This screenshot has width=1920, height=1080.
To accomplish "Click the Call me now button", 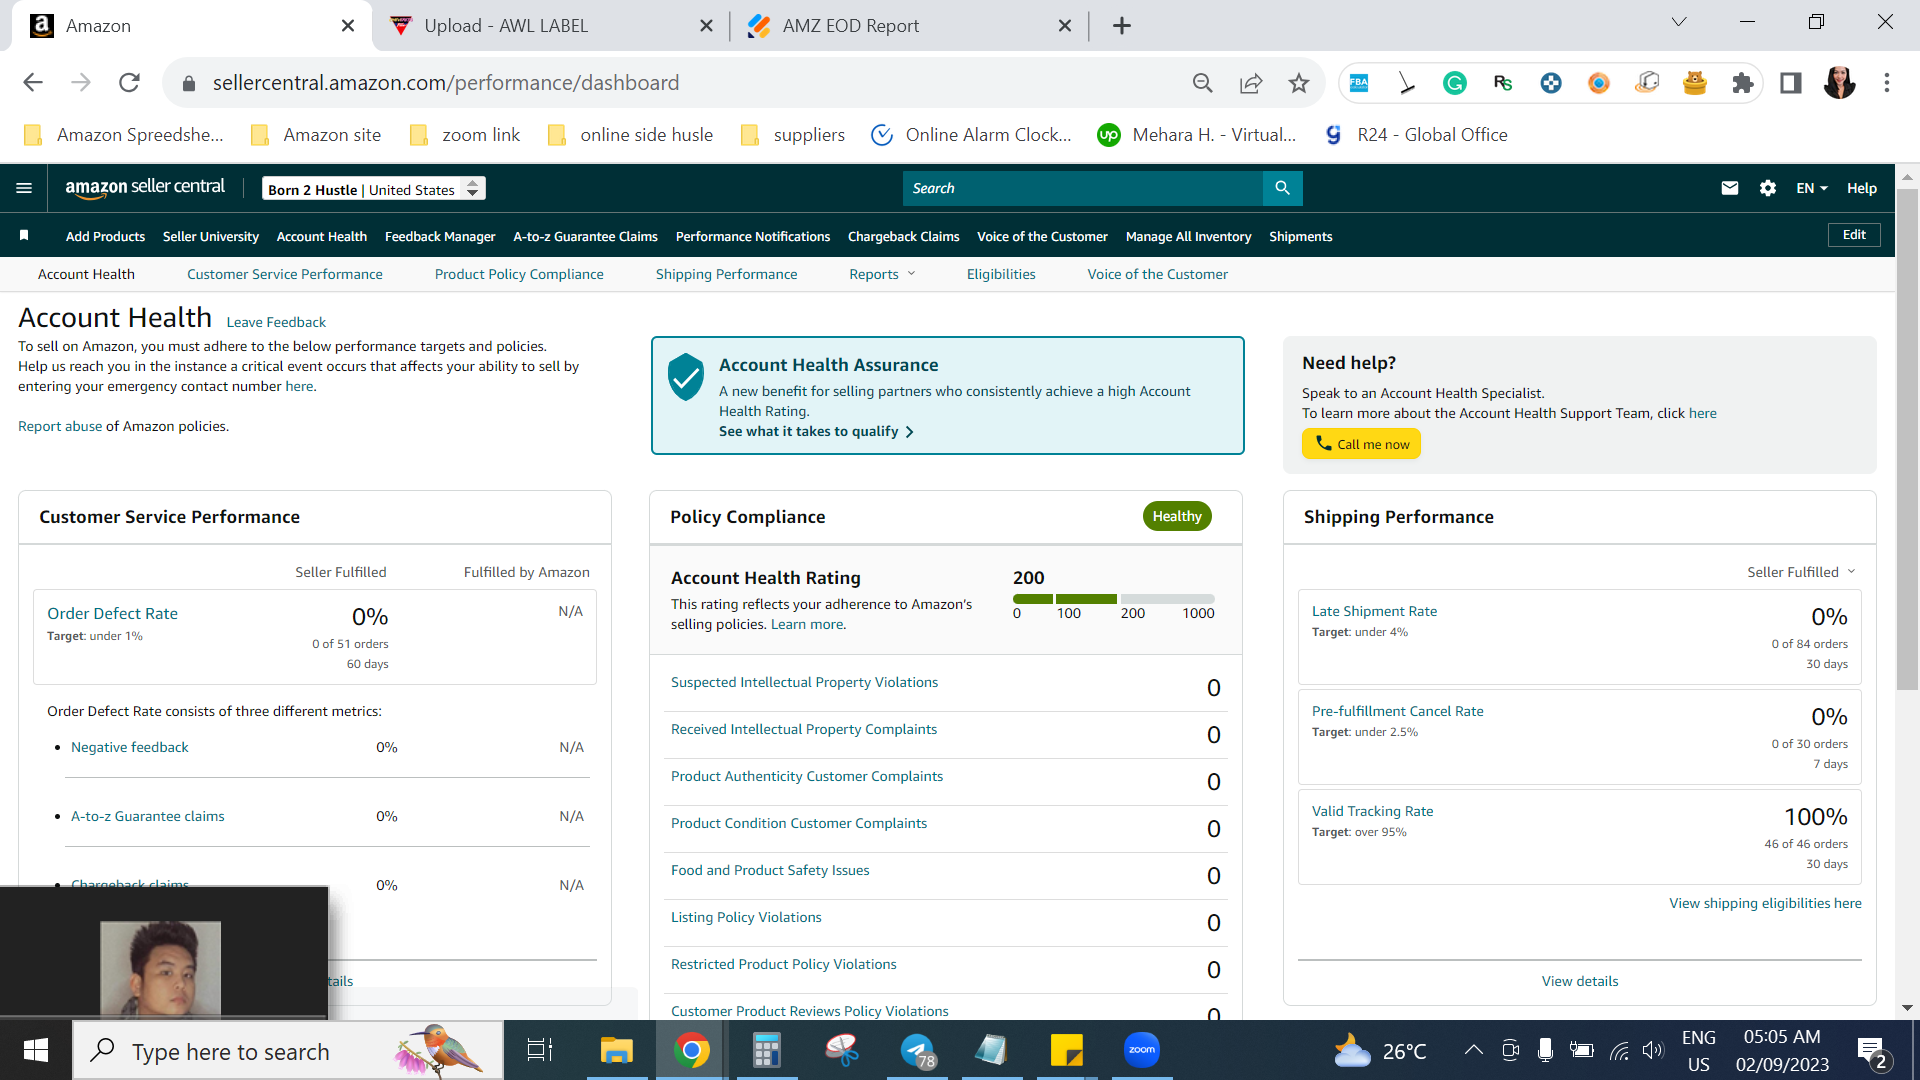I will (1361, 444).
